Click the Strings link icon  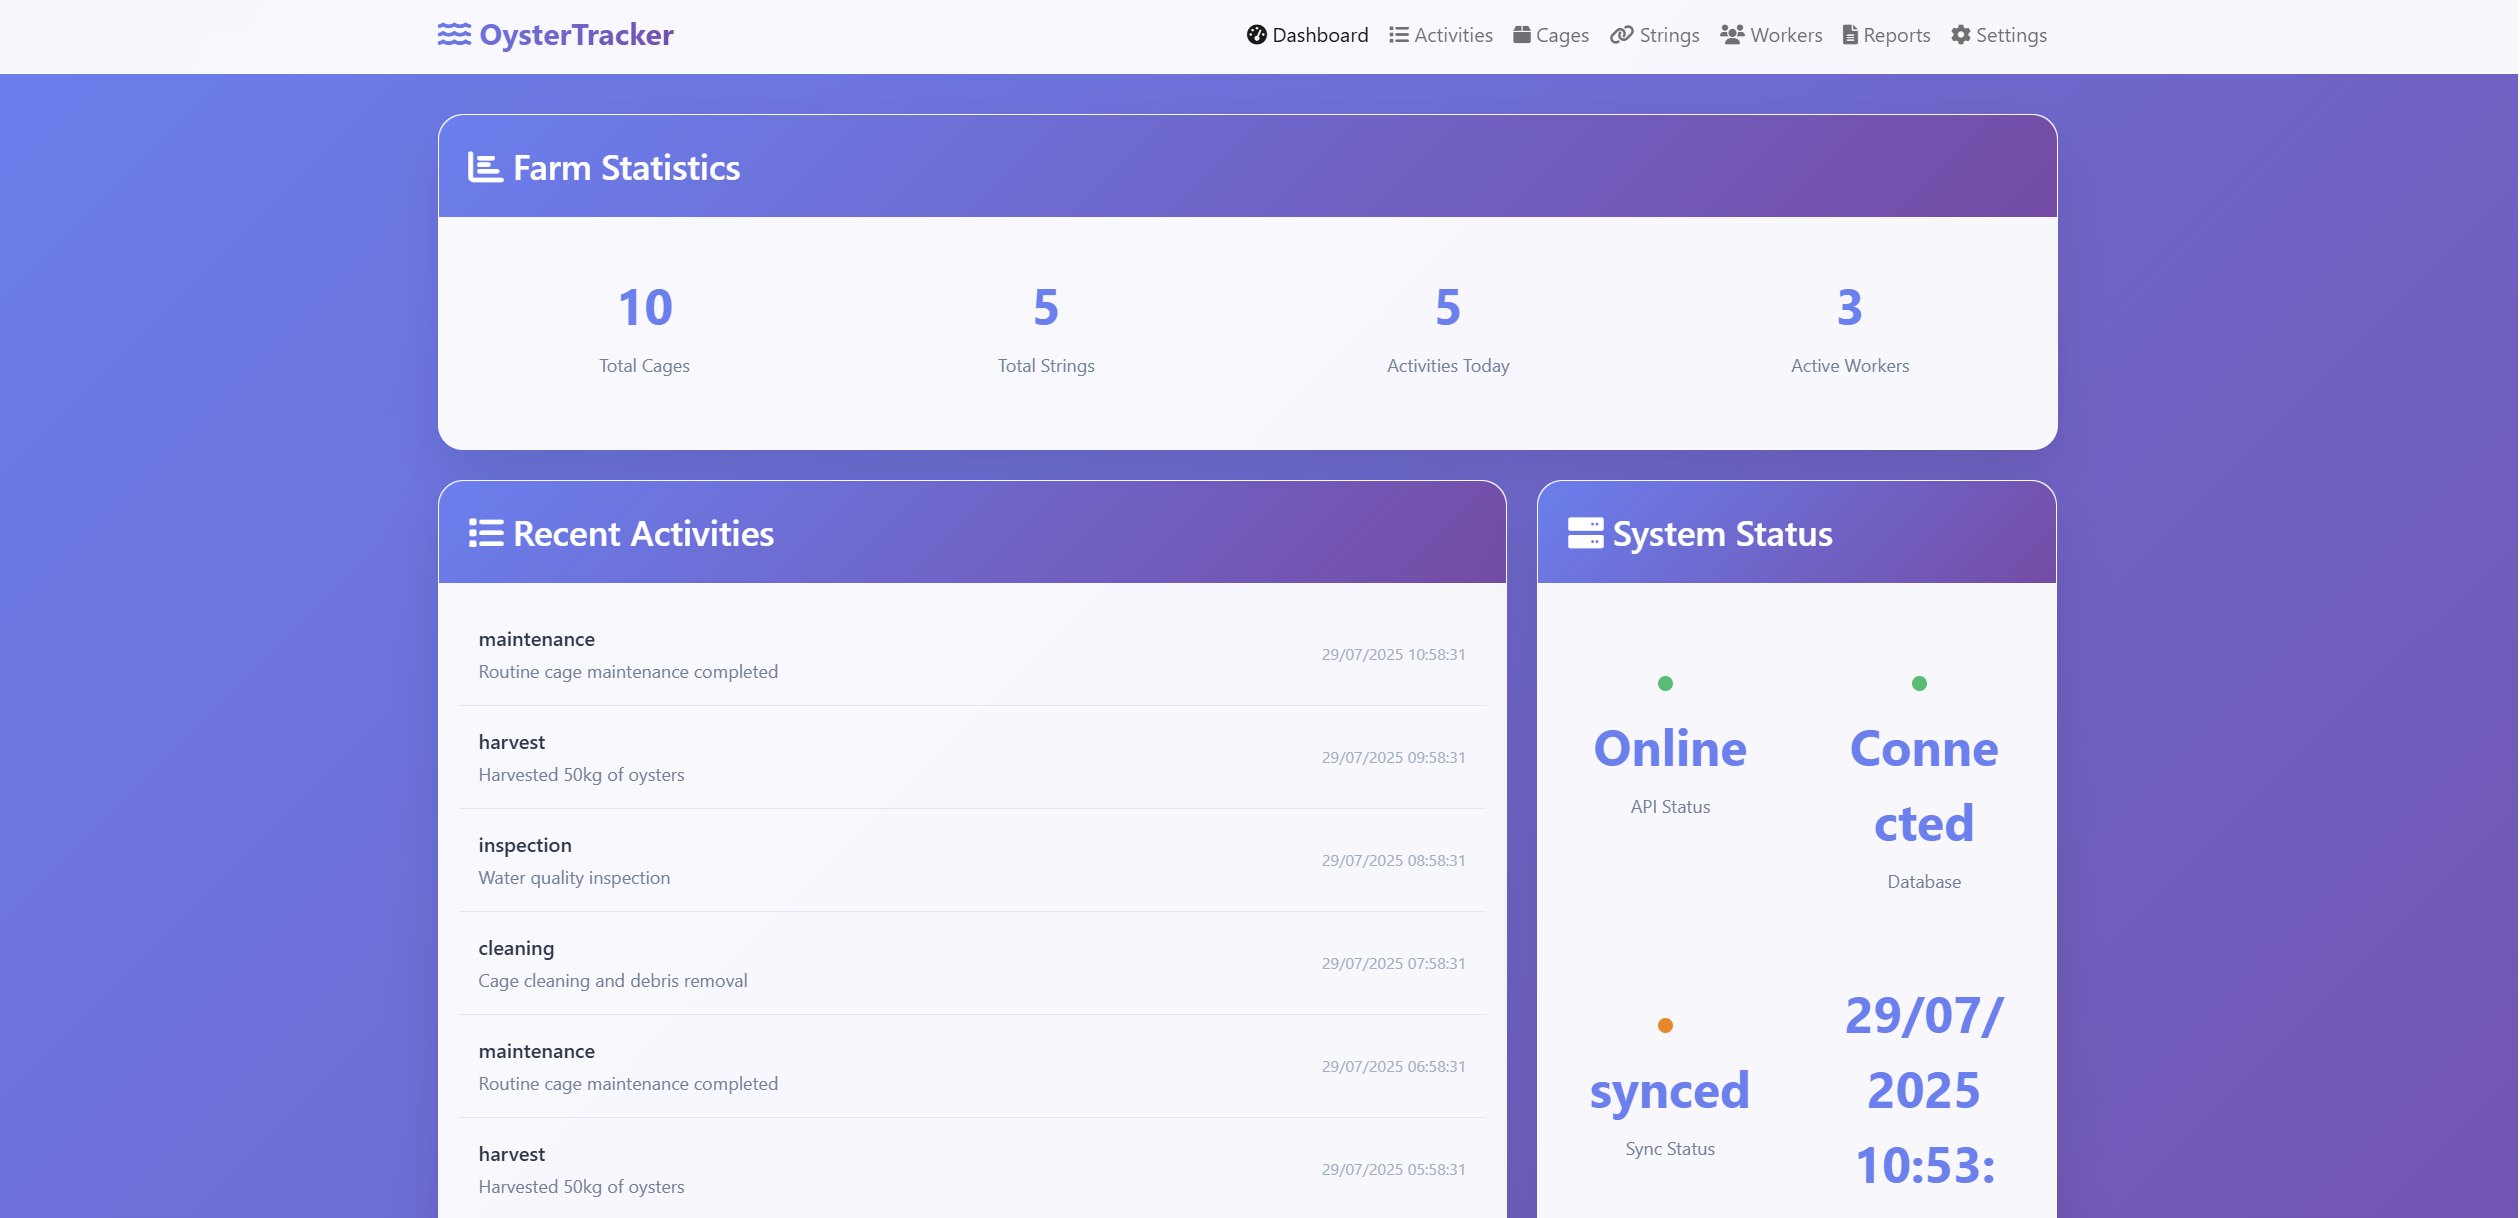1621,35
